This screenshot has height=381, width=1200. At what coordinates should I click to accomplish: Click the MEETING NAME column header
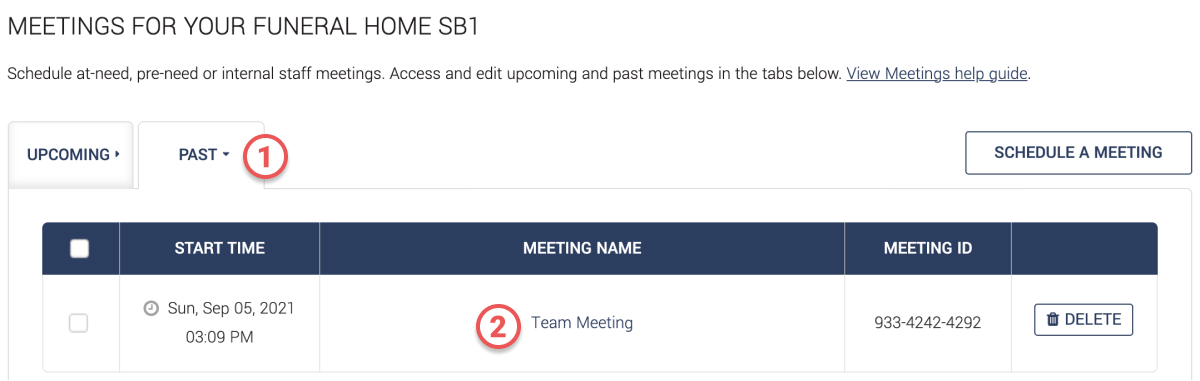pyautogui.click(x=582, y=248)
